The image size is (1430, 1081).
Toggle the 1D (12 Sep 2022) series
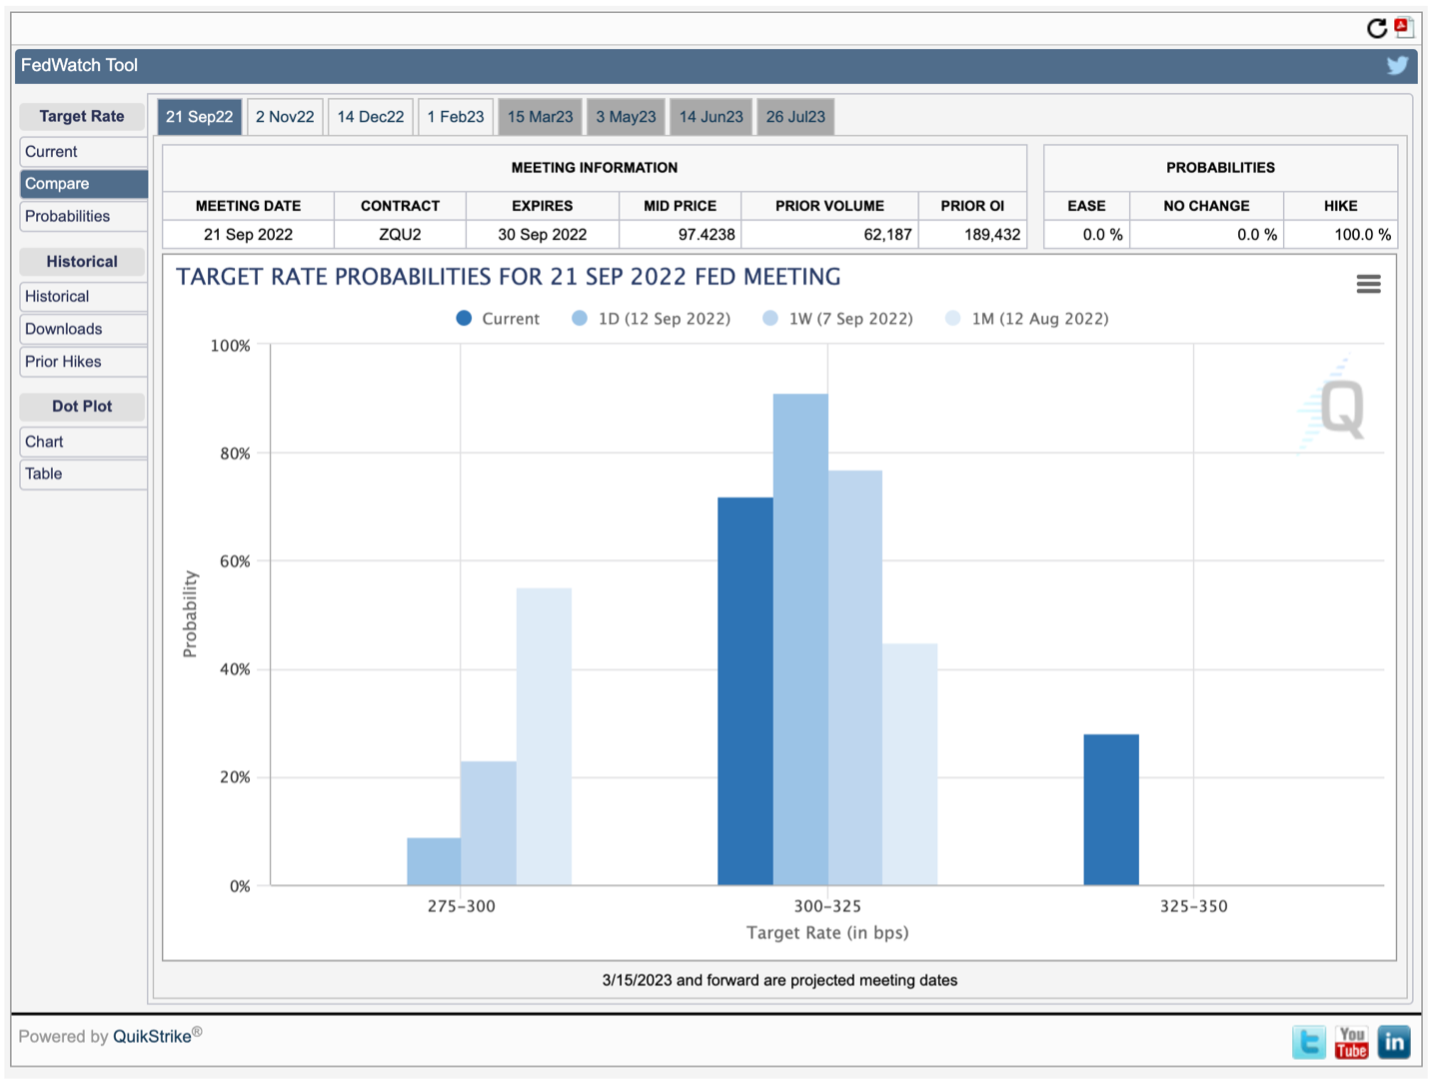click(651, 318)
